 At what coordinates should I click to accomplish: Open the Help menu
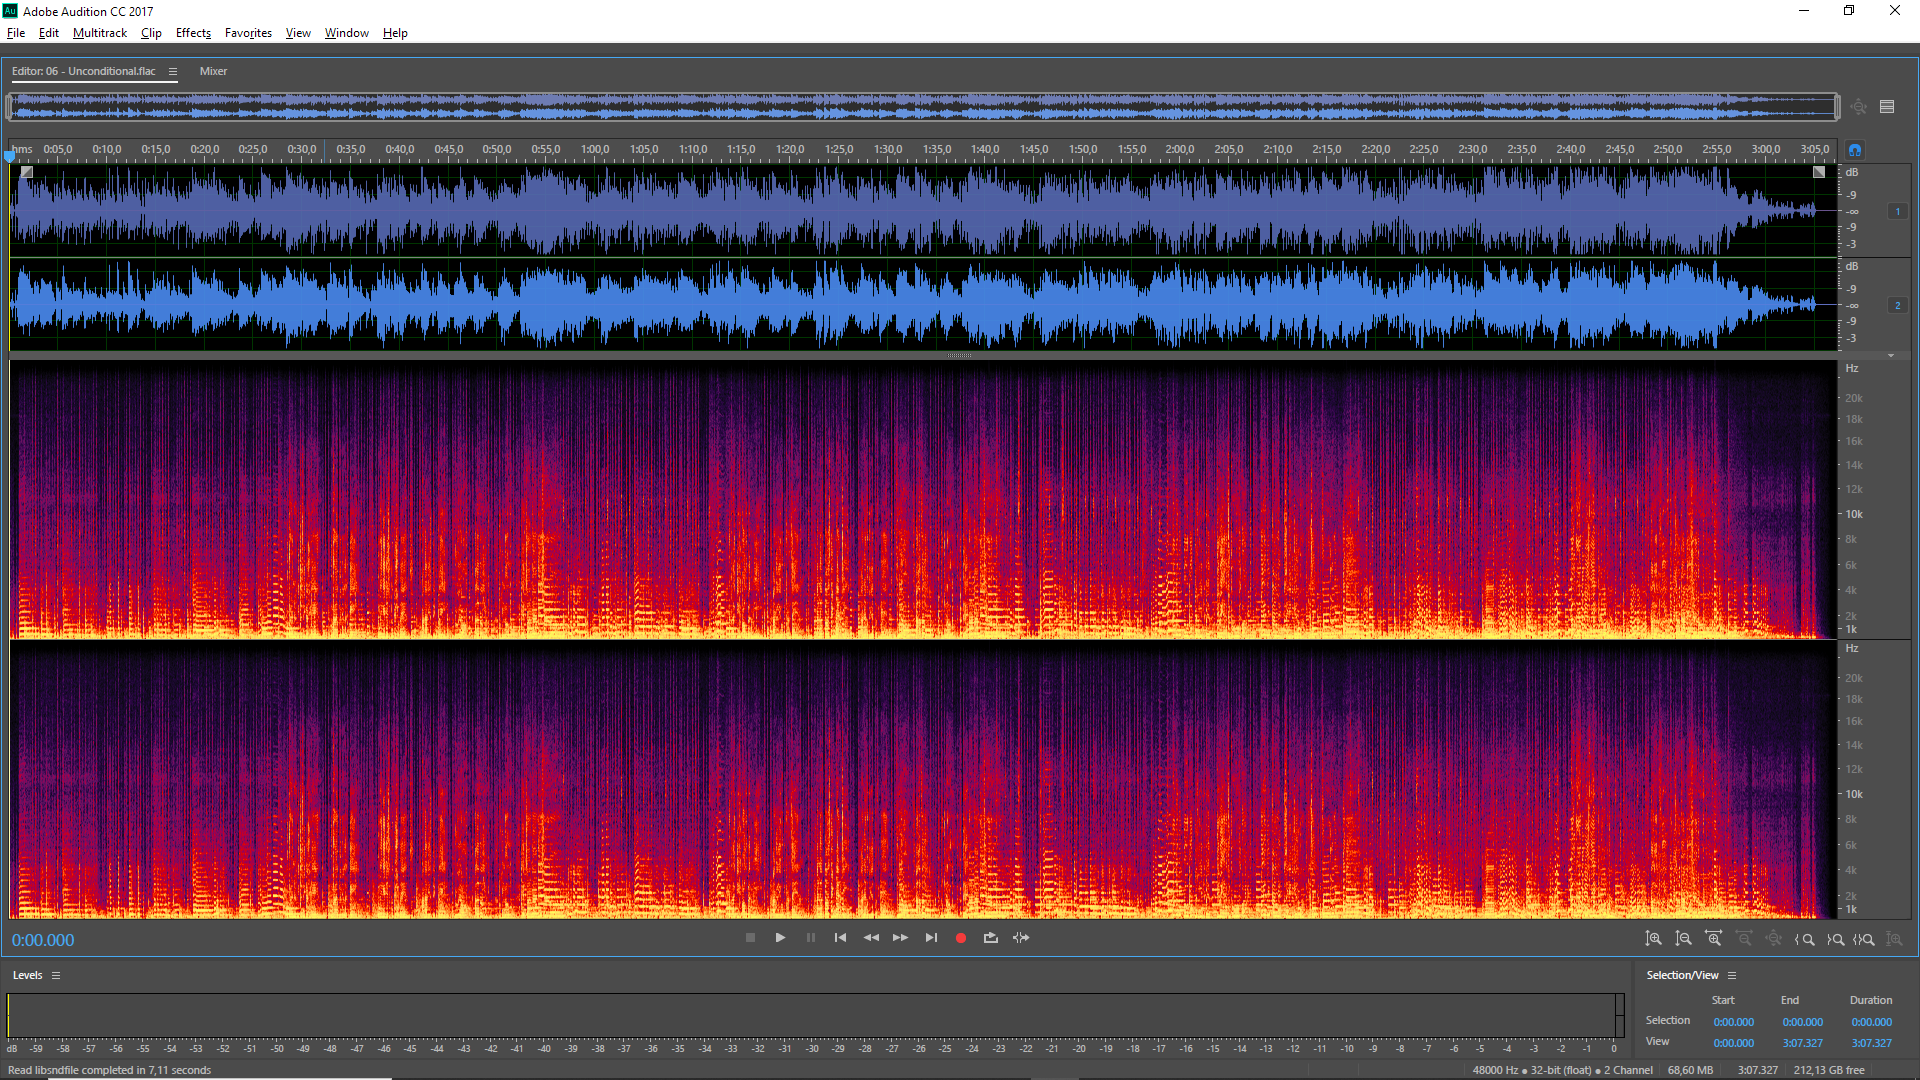point(395,33)
